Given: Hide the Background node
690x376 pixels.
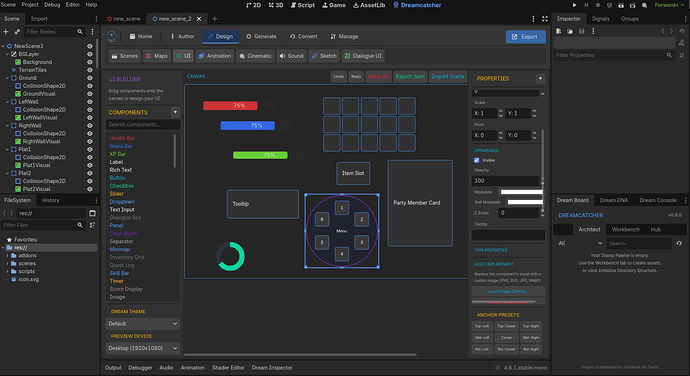Looking at the screenshot, I should [x=90, y=62].
